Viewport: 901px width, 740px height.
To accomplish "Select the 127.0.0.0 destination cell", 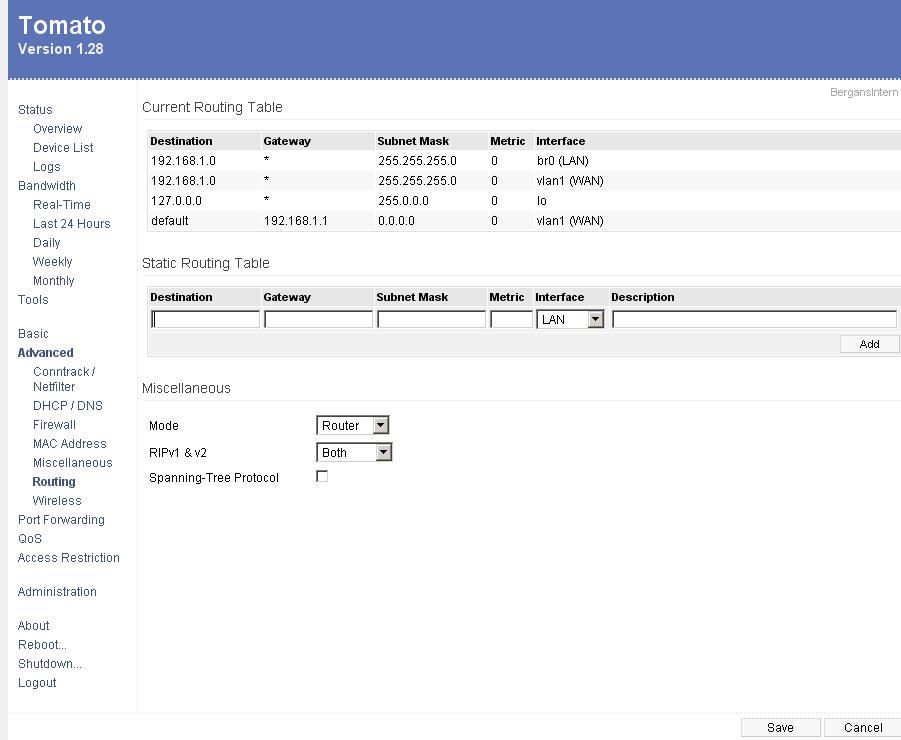I will 176,201.
